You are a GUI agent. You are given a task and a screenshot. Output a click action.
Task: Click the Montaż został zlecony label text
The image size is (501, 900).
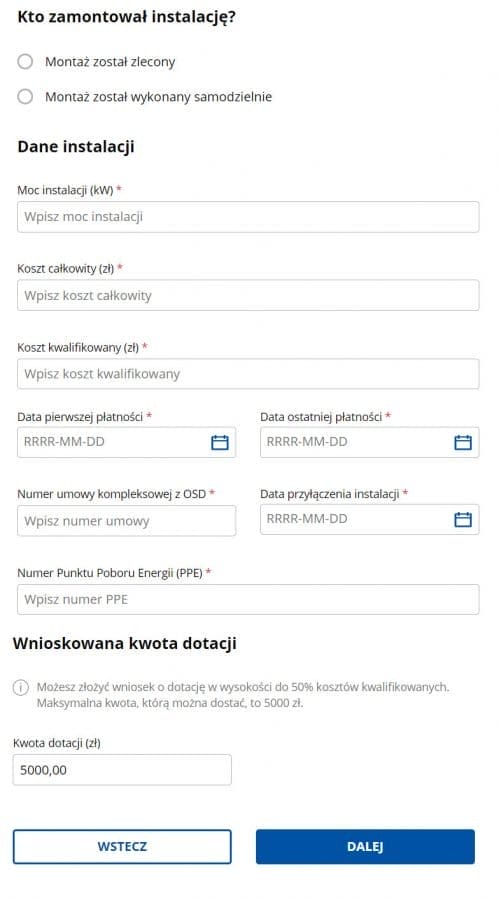tap(110, 62)
